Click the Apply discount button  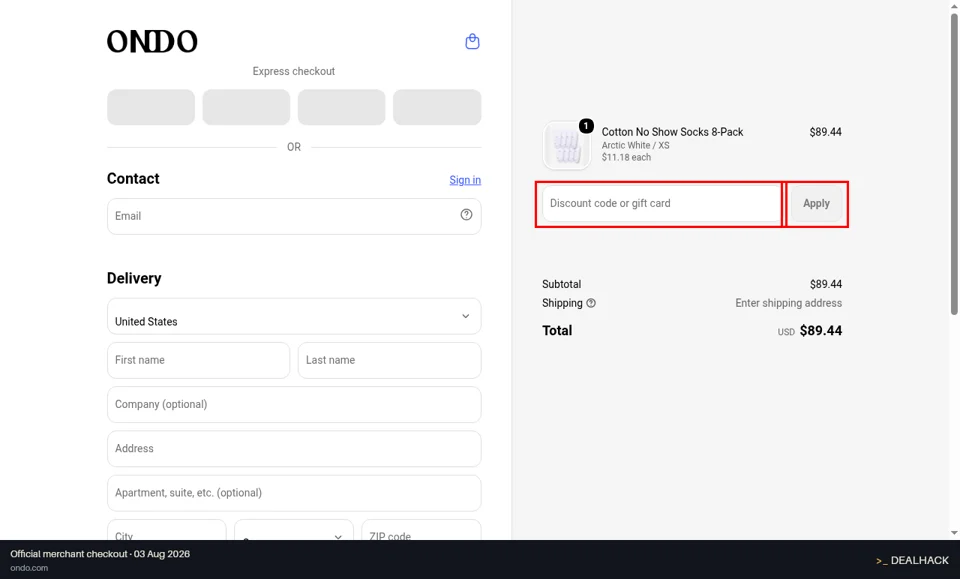tap(816, 203)
